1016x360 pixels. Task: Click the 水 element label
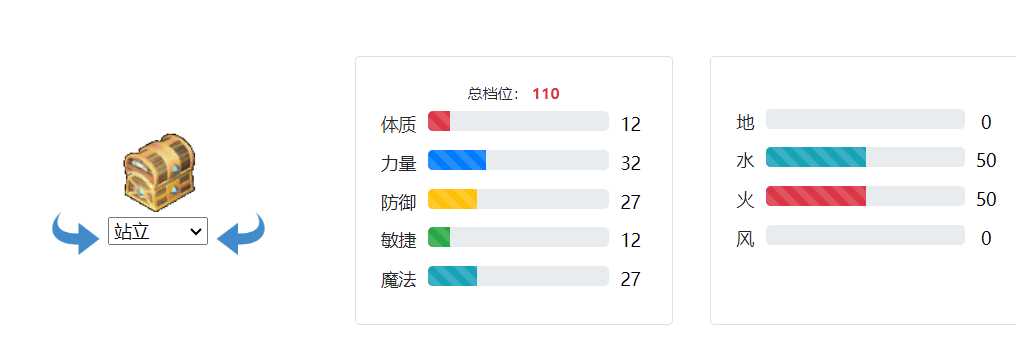pos(746,161)
